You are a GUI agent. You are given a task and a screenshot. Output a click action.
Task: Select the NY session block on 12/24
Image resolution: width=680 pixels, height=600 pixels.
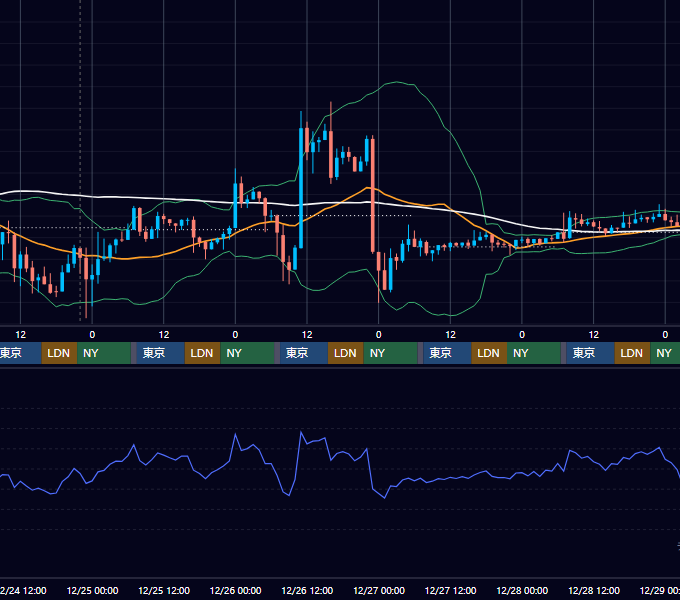104,353
